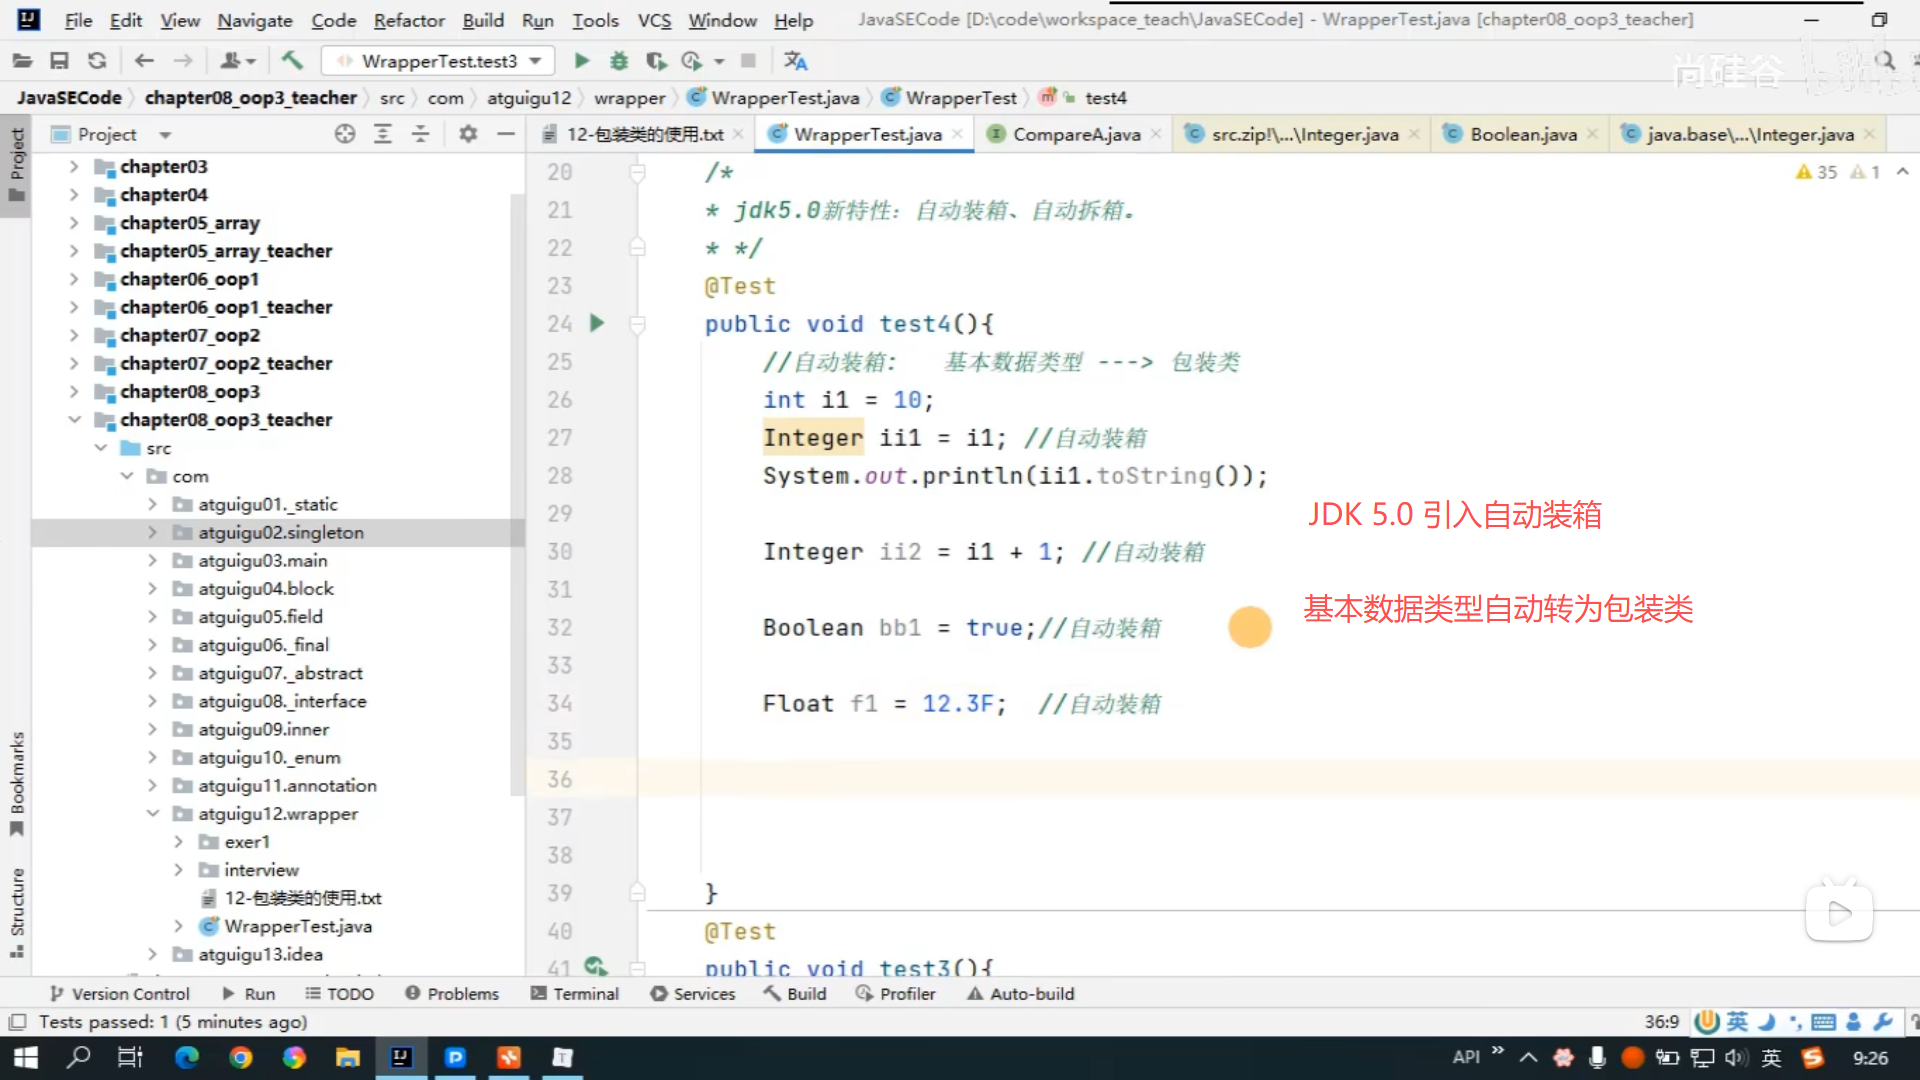Screen dimensions: 1920x1080
Task: Open the Problems tool window button
Action: [452, 994]
